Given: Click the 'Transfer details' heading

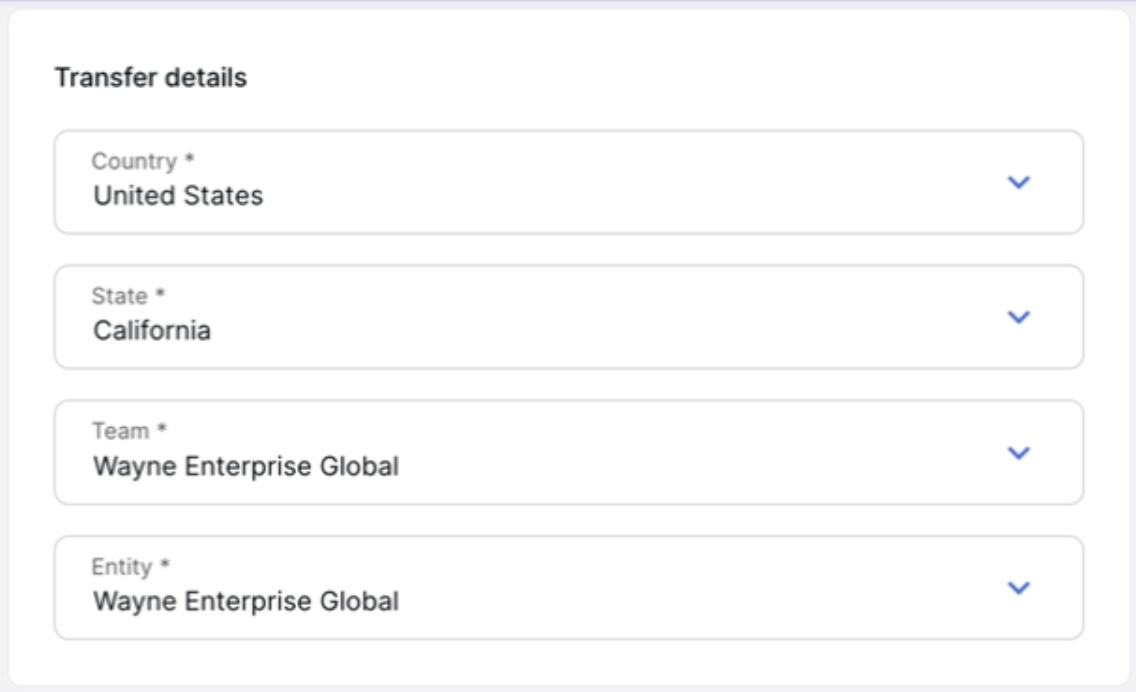Looking at the screenshot, I should (x=151, y=78).
